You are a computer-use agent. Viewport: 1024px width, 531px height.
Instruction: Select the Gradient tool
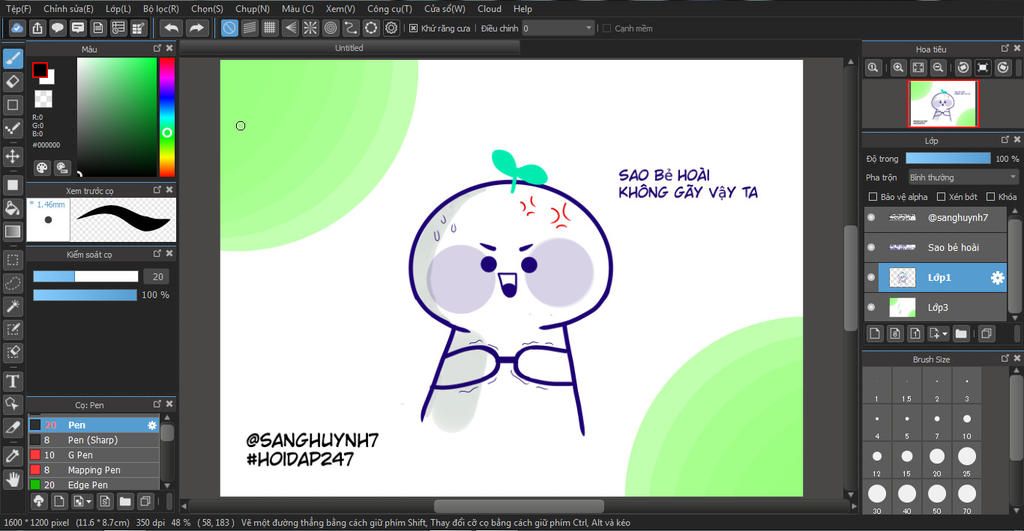(13, 231)
